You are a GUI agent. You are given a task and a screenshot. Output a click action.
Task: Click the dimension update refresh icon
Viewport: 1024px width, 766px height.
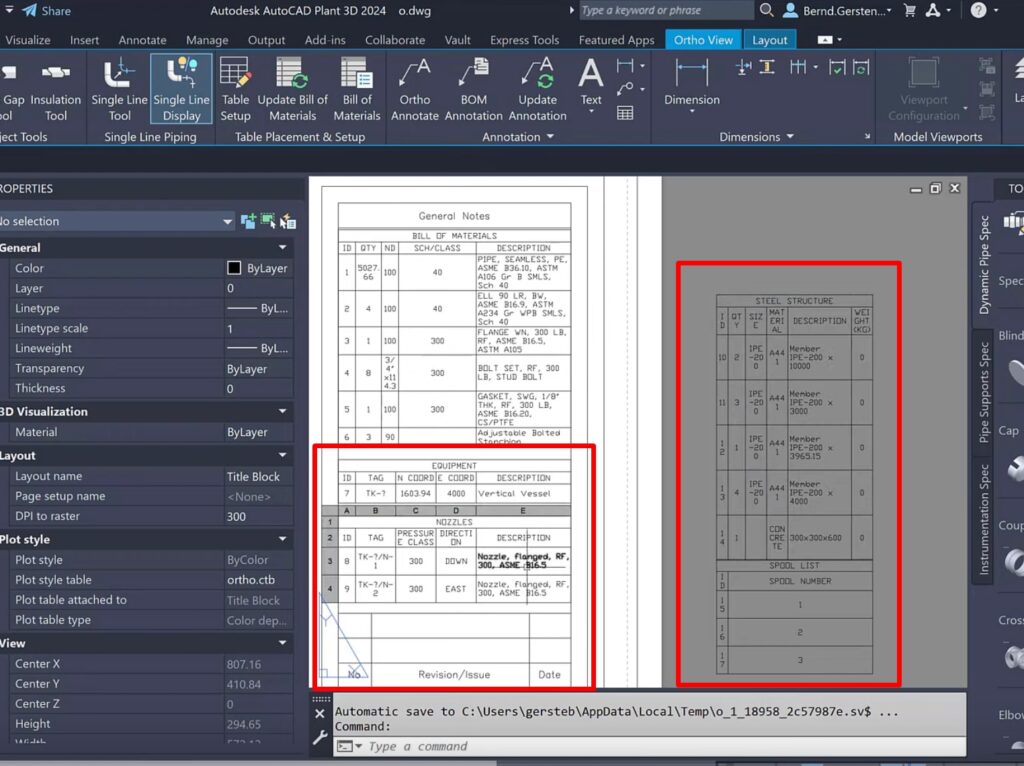(861, 67)
